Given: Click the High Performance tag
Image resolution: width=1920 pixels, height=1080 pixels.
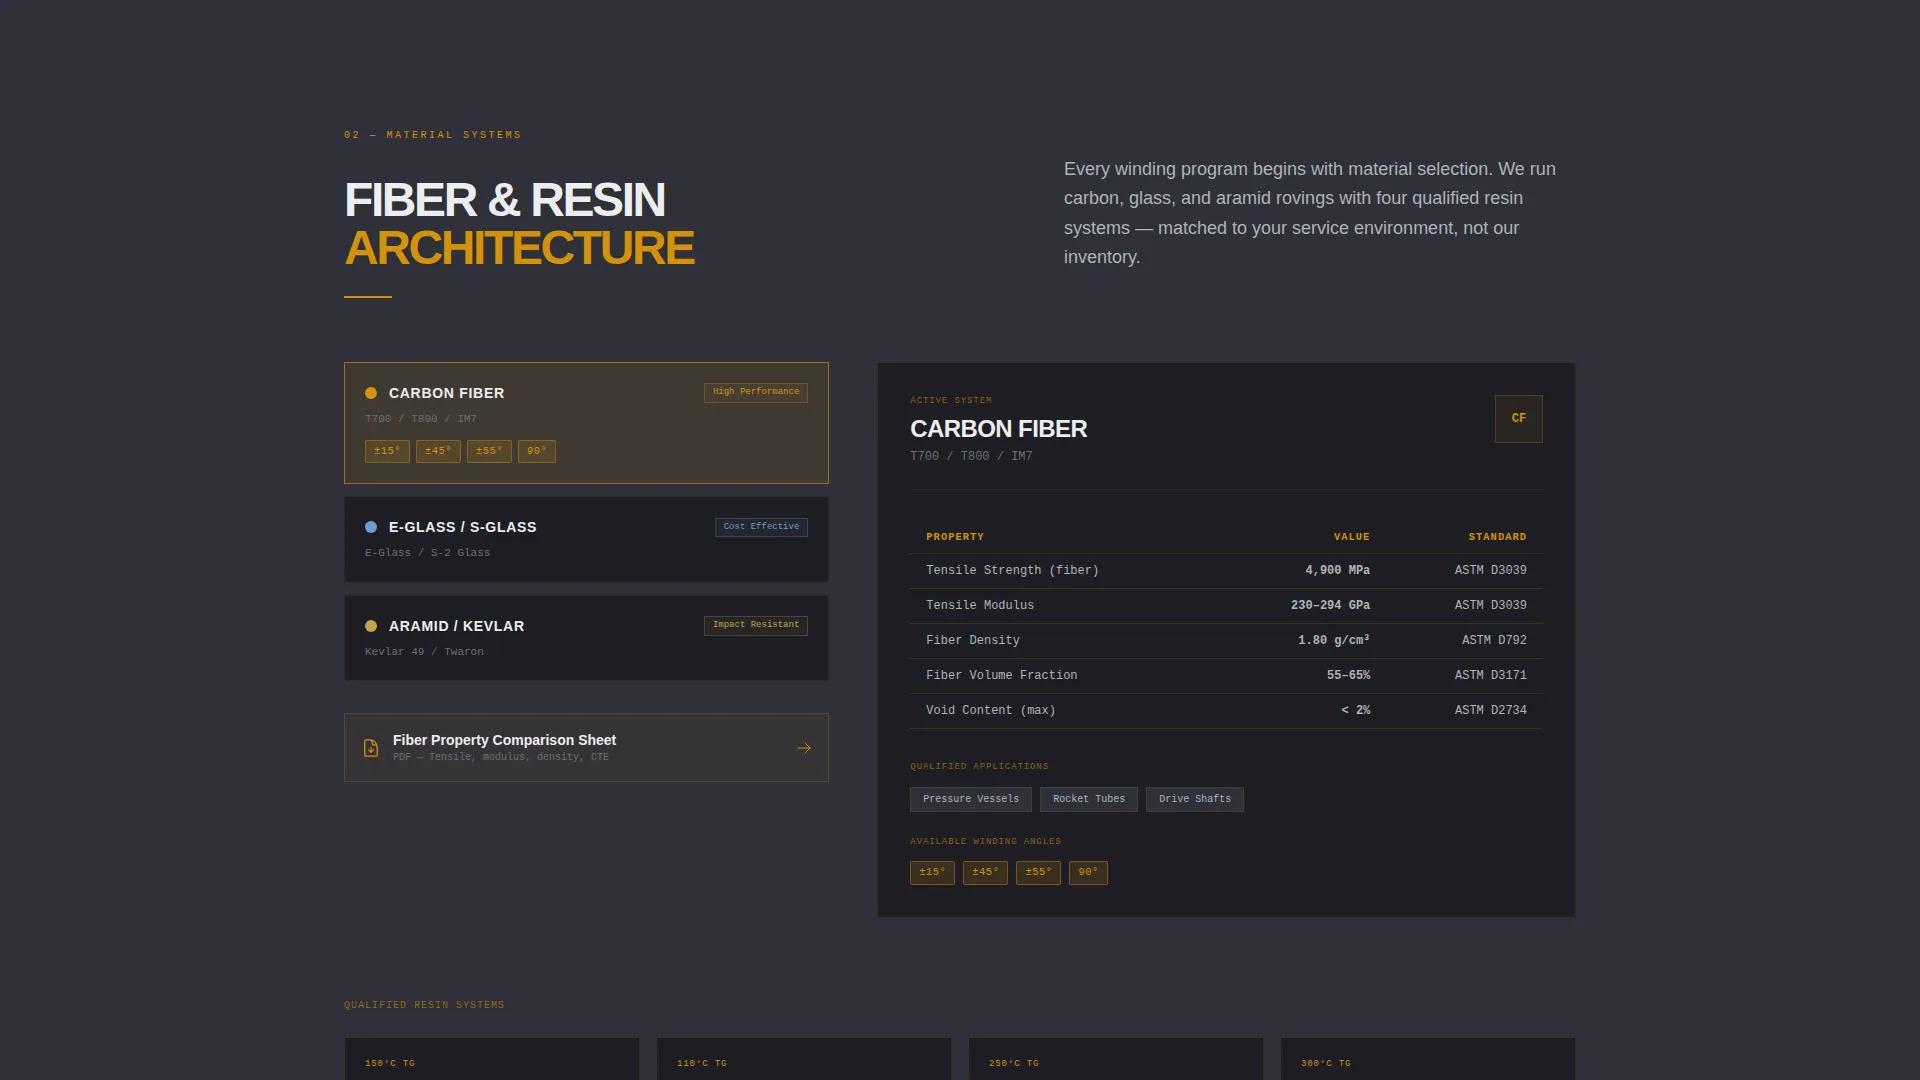Looking at the screenshot, I should (756, 392).
